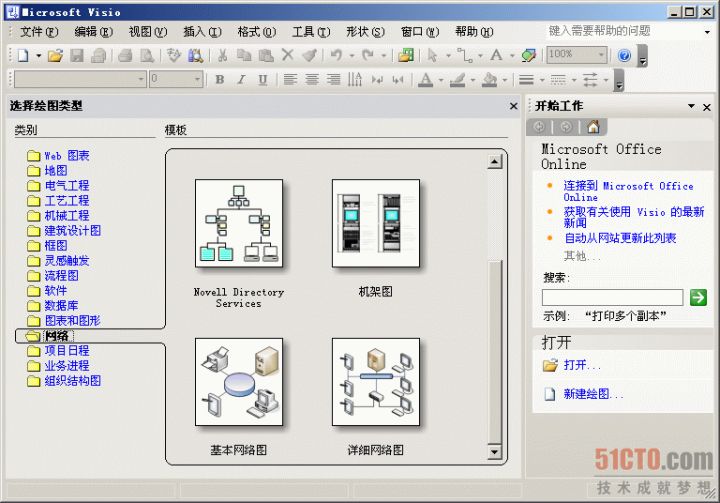
Task: Click 连接到 Microsoft Office Online link
Action: pos(628,191)
